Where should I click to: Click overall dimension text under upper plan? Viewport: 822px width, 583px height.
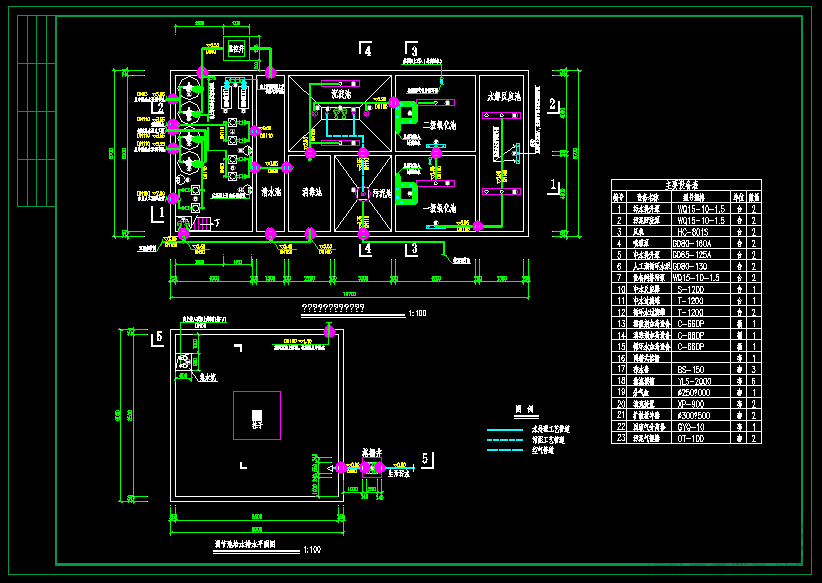(349, 294)
